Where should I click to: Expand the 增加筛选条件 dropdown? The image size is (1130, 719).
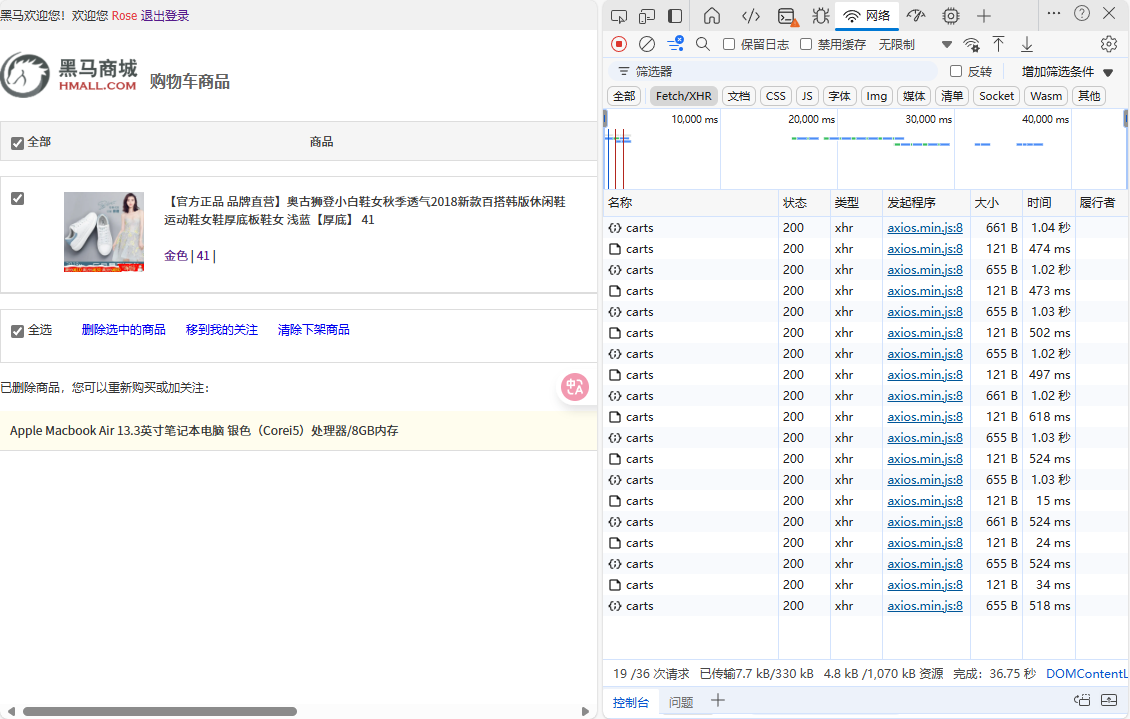(x=1067, y=72)
